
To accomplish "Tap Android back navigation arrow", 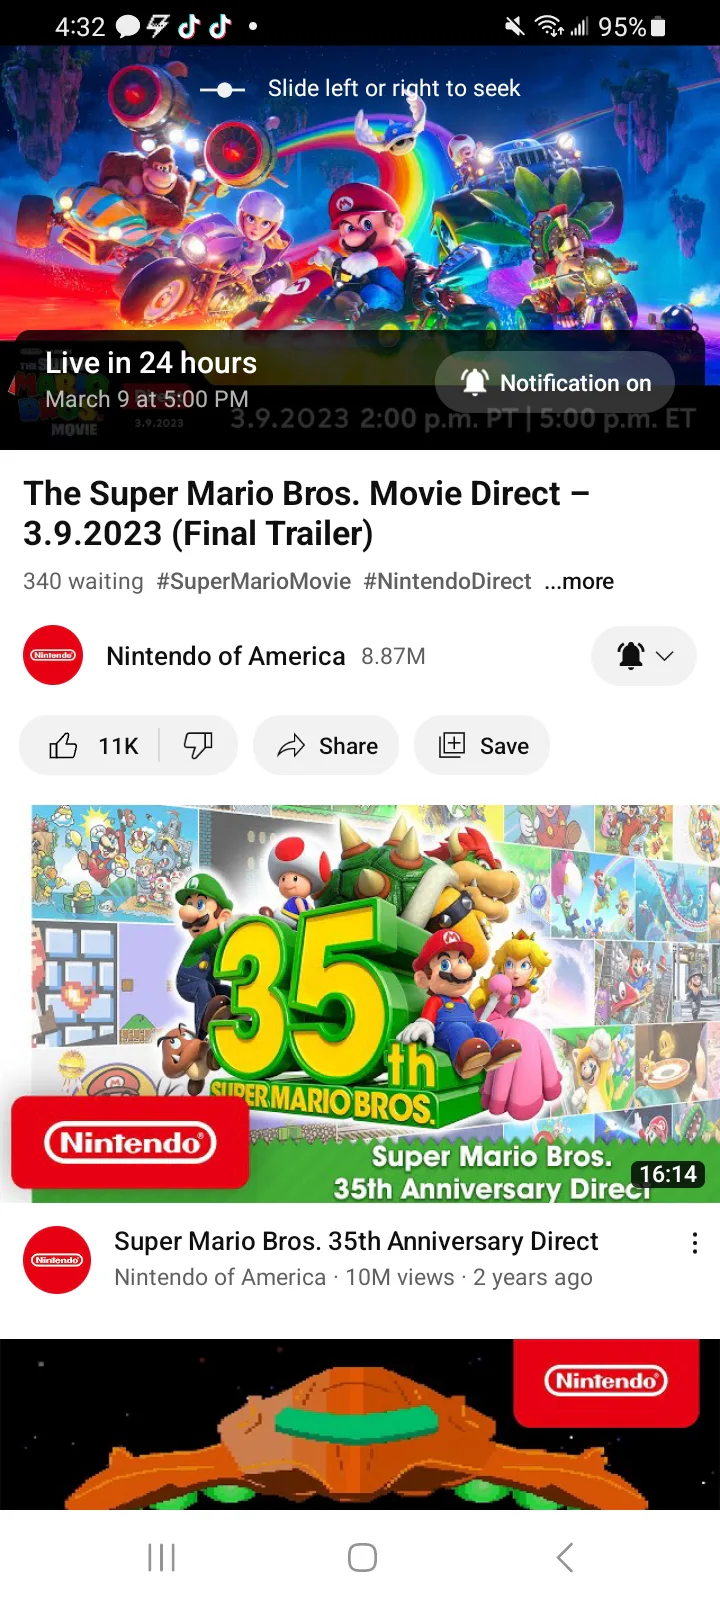I will 565,1557.
